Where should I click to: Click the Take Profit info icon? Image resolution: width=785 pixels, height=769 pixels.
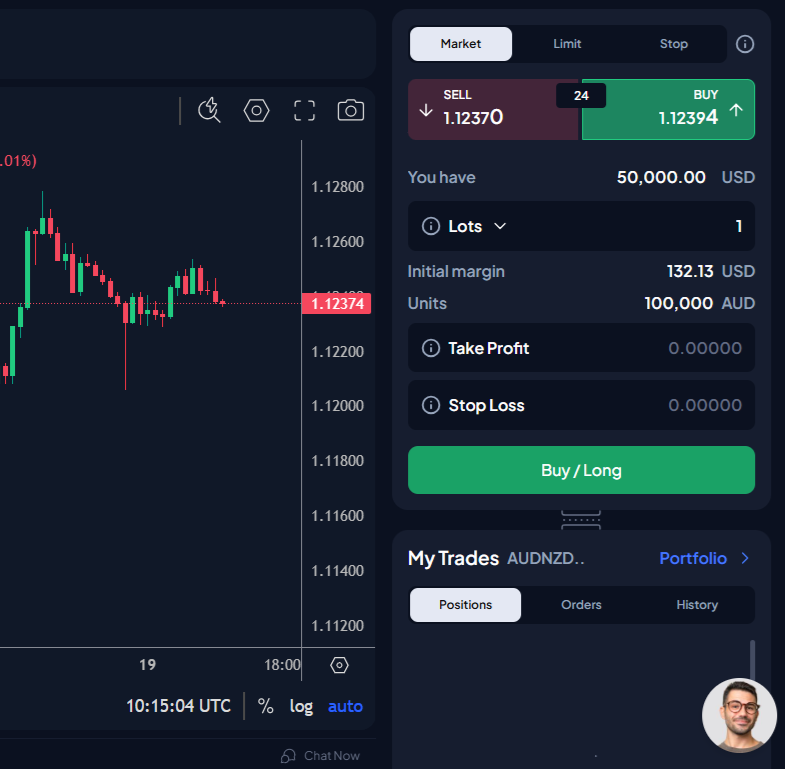pyautogui.click(x=431, y=347)
